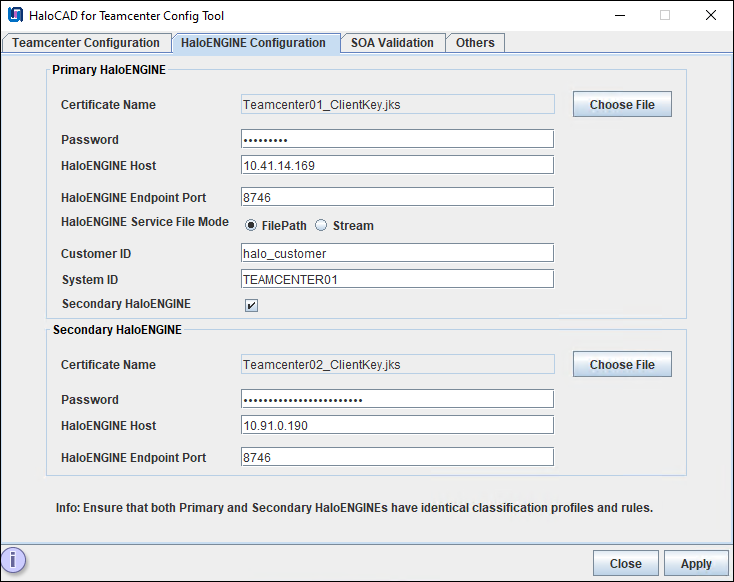Toggle the Secondary HaloENGINE checkbox
The height and width of the screenshot is (582, 734).
pos(251,305)
